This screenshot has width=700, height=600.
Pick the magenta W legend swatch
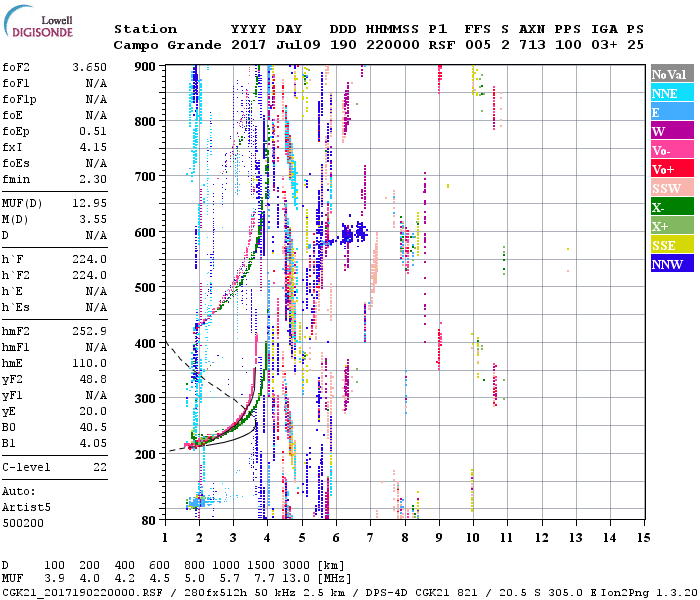pos(671,131)
